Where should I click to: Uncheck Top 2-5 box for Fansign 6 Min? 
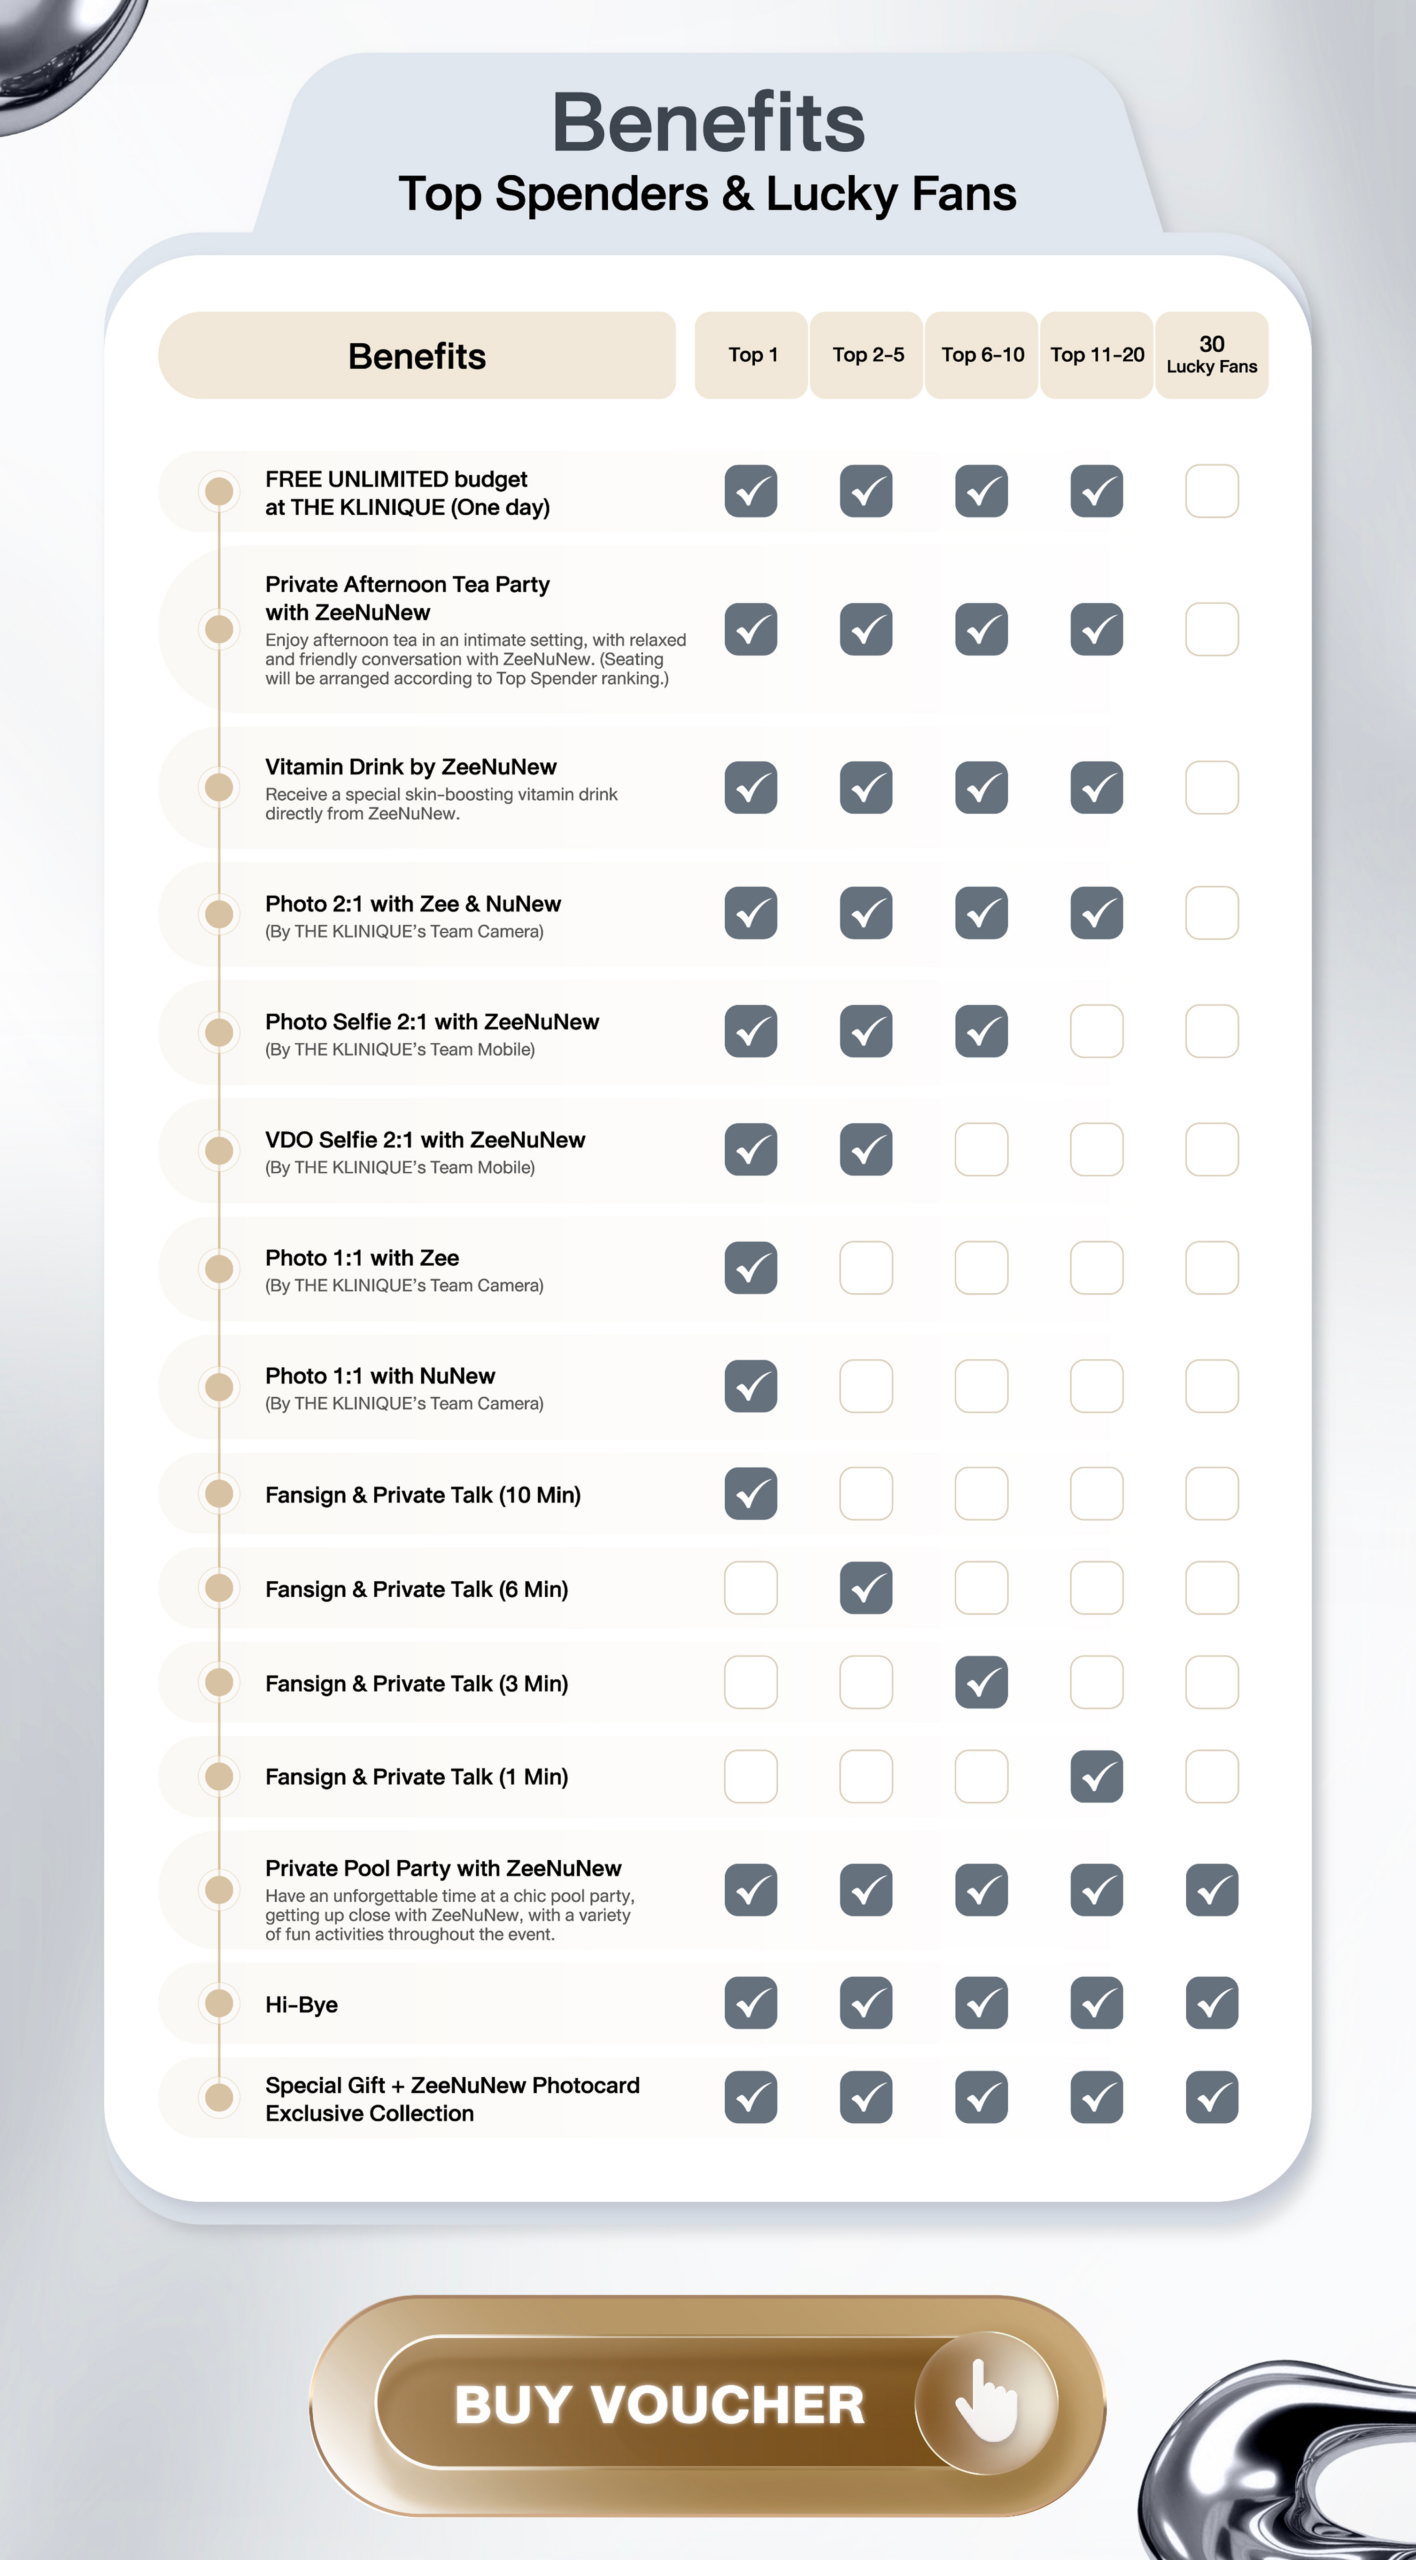coord(866,1588)
